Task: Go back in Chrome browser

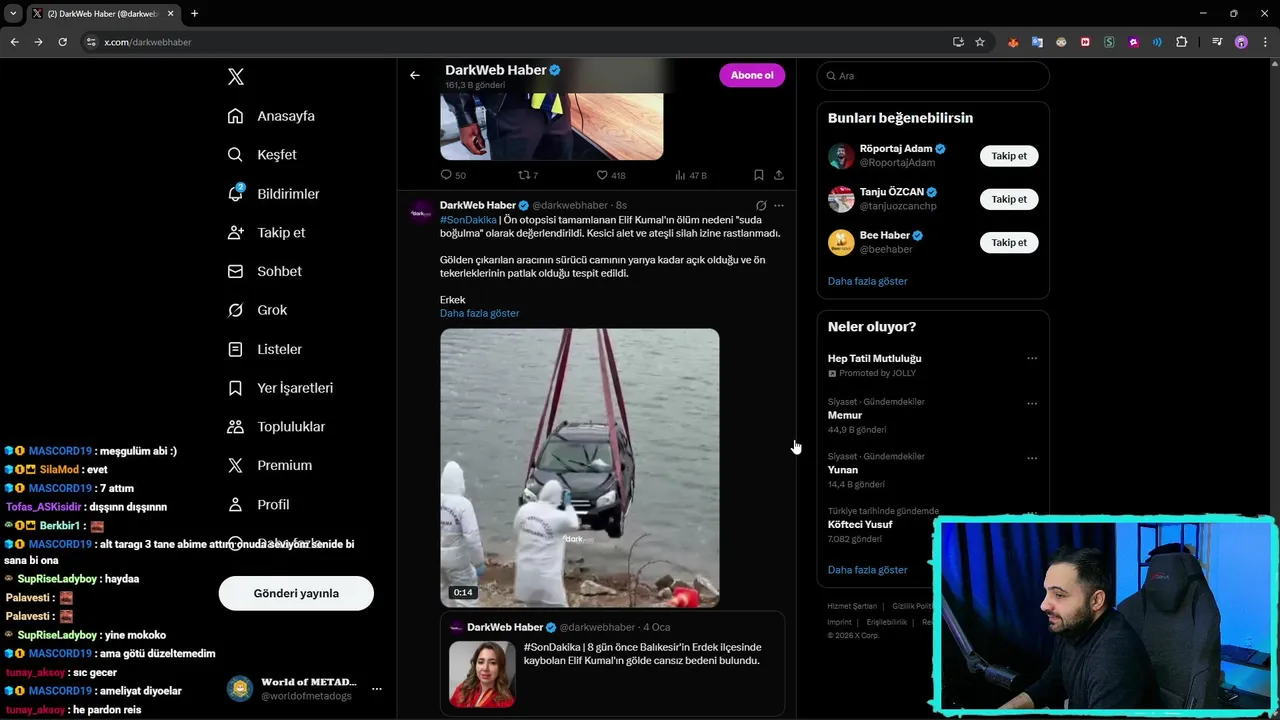Action: point(14,42)
